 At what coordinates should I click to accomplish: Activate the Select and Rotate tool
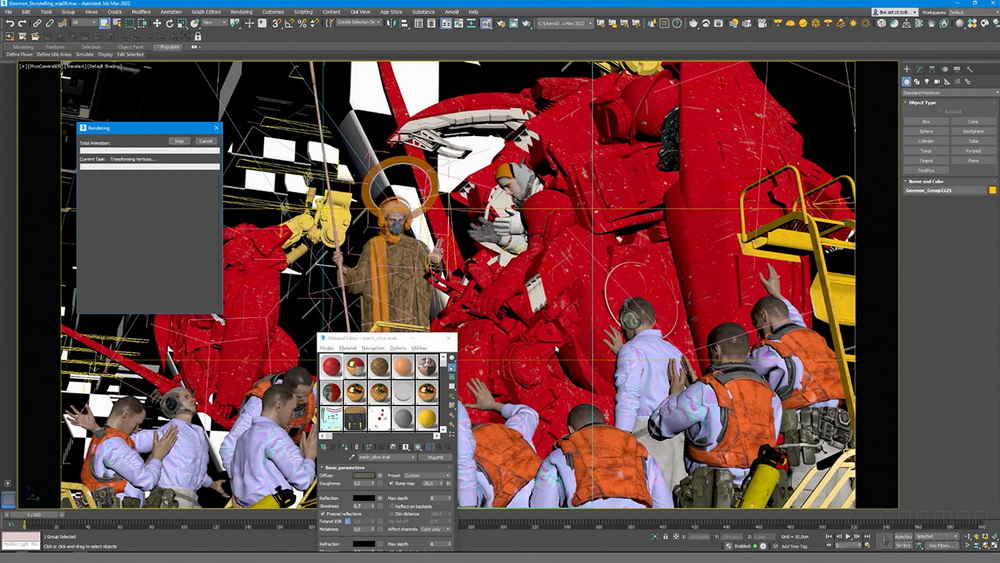pyautogui.click(x=170, y=23)
